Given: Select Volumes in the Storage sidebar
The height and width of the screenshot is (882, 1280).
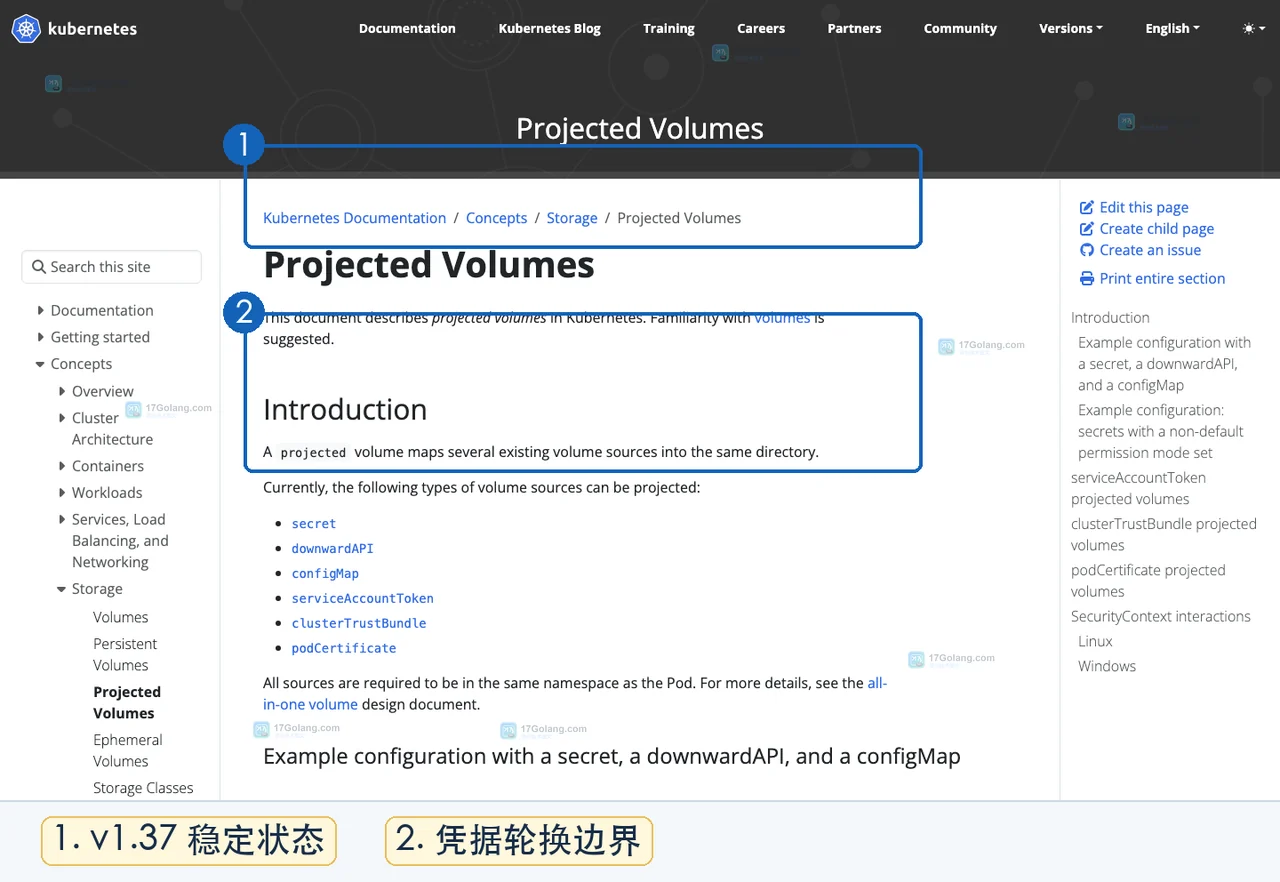Looking at the screenshot, I should pyautogui.click(x=120, y=617).
